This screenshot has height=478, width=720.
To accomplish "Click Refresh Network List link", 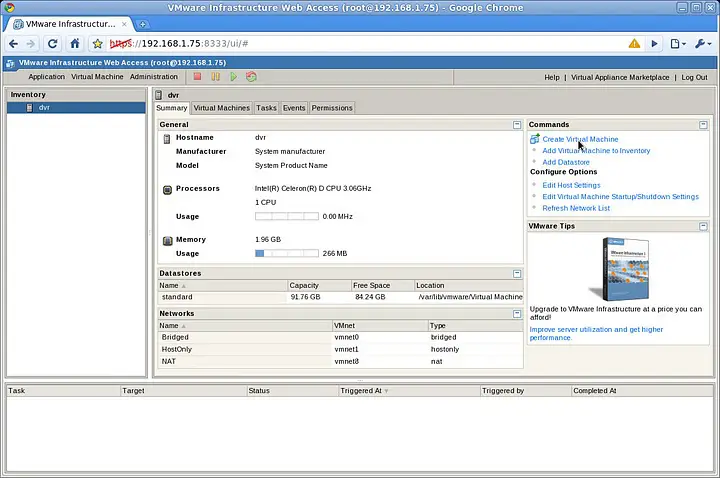I will click(576, 208).
